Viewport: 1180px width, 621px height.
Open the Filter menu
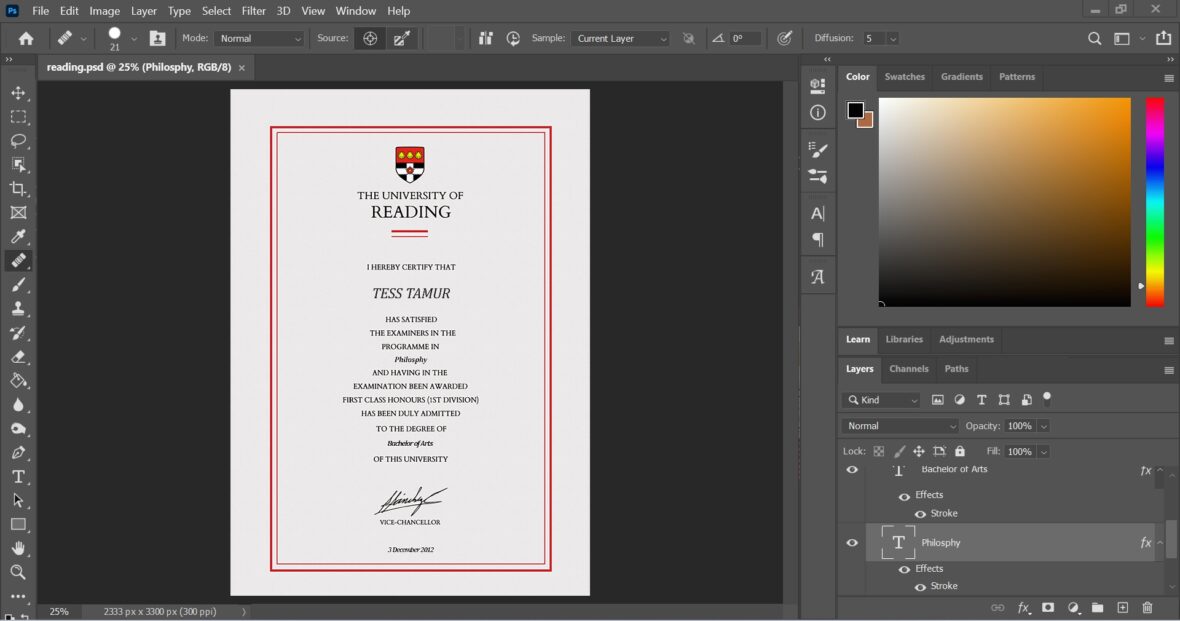click(253, 11)
